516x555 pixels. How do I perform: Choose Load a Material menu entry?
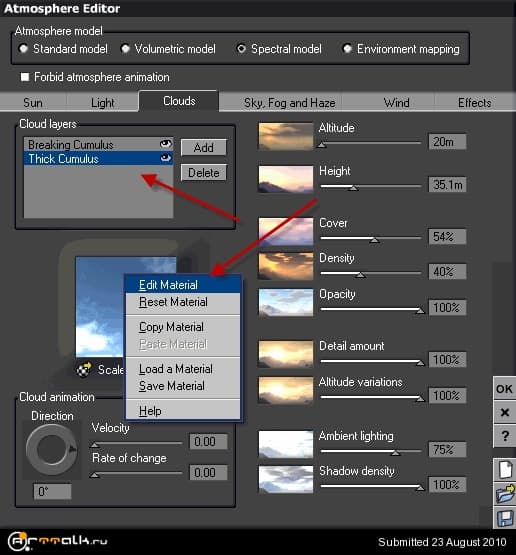point(183,369)
